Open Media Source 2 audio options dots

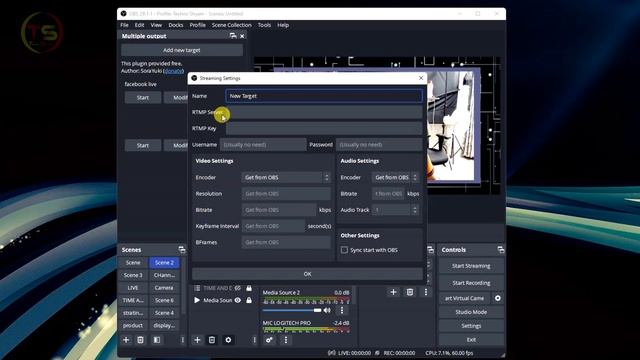(342, 310)
